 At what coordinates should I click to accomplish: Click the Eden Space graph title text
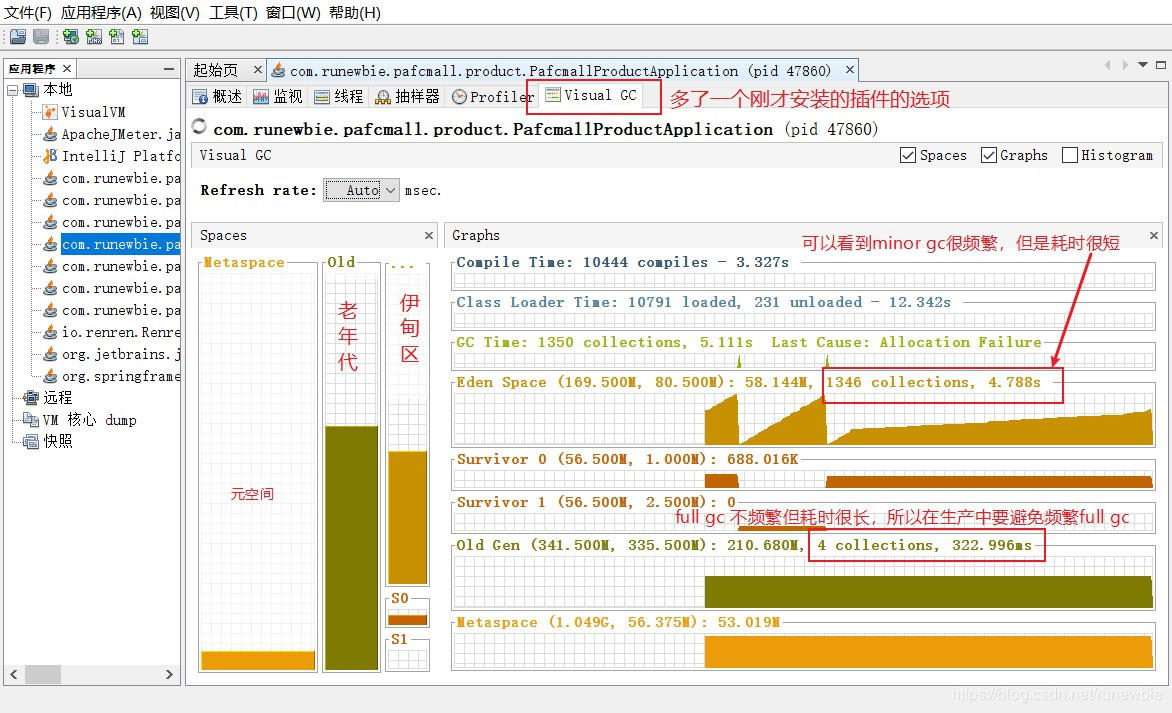click(x=749, y=382)
